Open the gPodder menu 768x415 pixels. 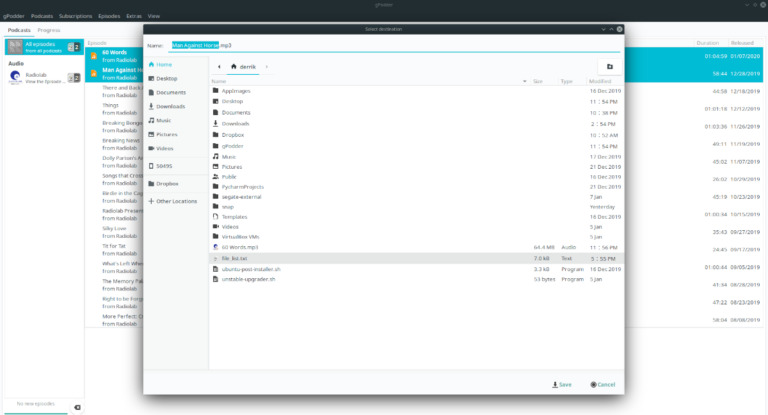point(14,16)
